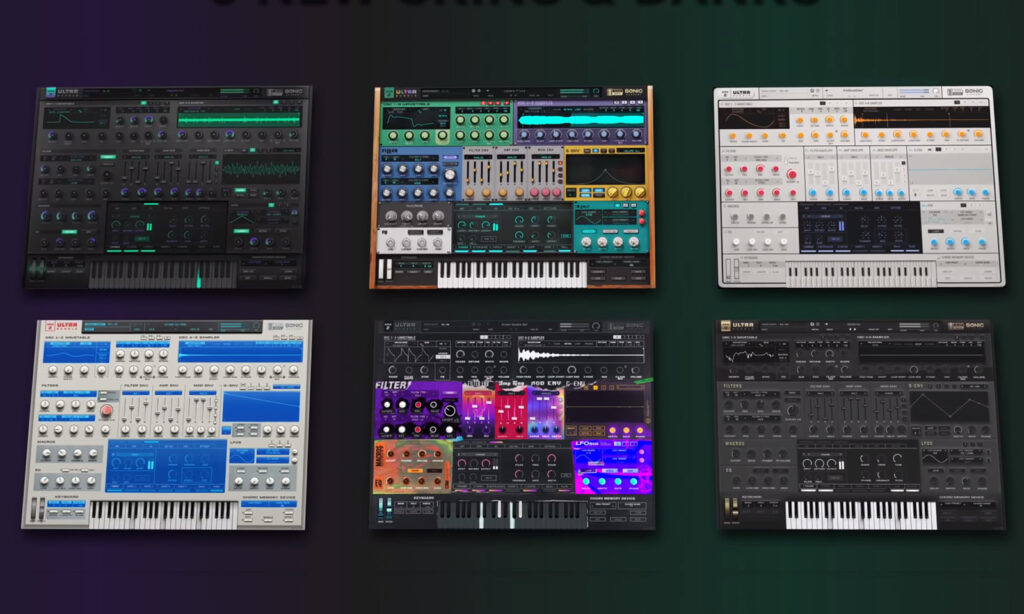The height and width of the screenshot is (614, 1024).
Task: Click the Sonic logo on the white skin
Action: point(975,93)
